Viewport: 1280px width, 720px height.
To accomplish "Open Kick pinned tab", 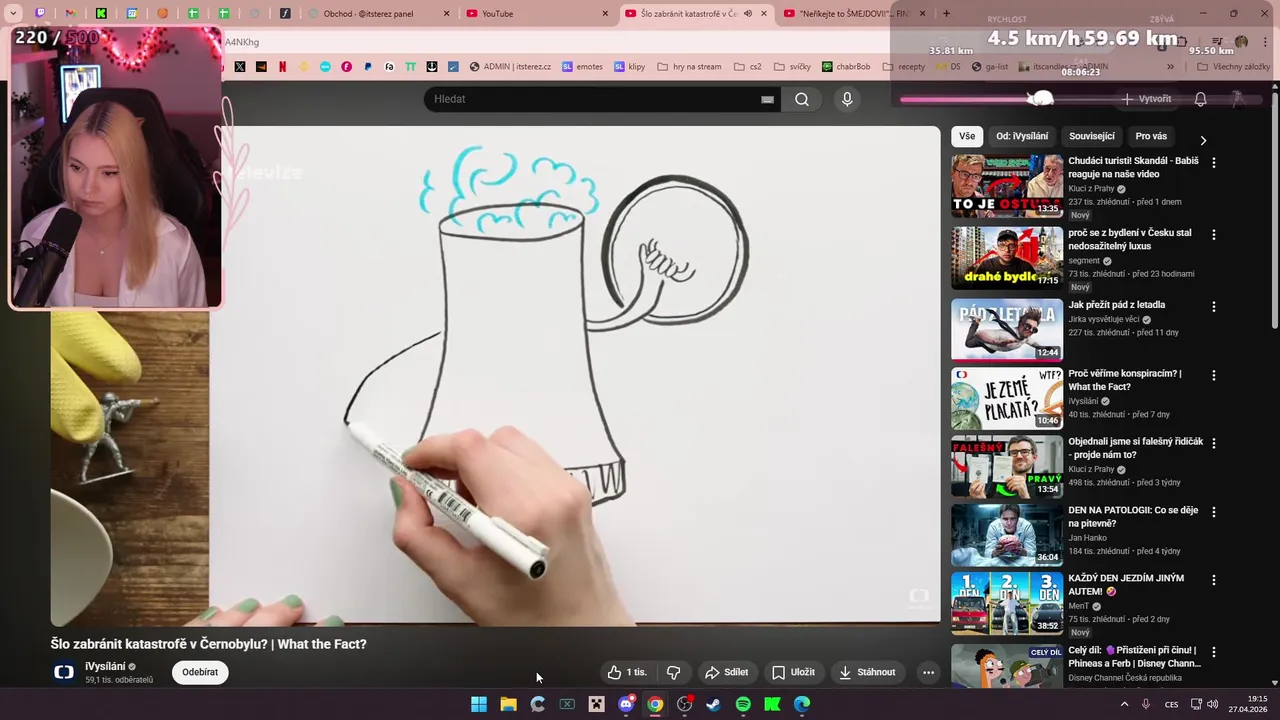I will (x=101, y=14).
